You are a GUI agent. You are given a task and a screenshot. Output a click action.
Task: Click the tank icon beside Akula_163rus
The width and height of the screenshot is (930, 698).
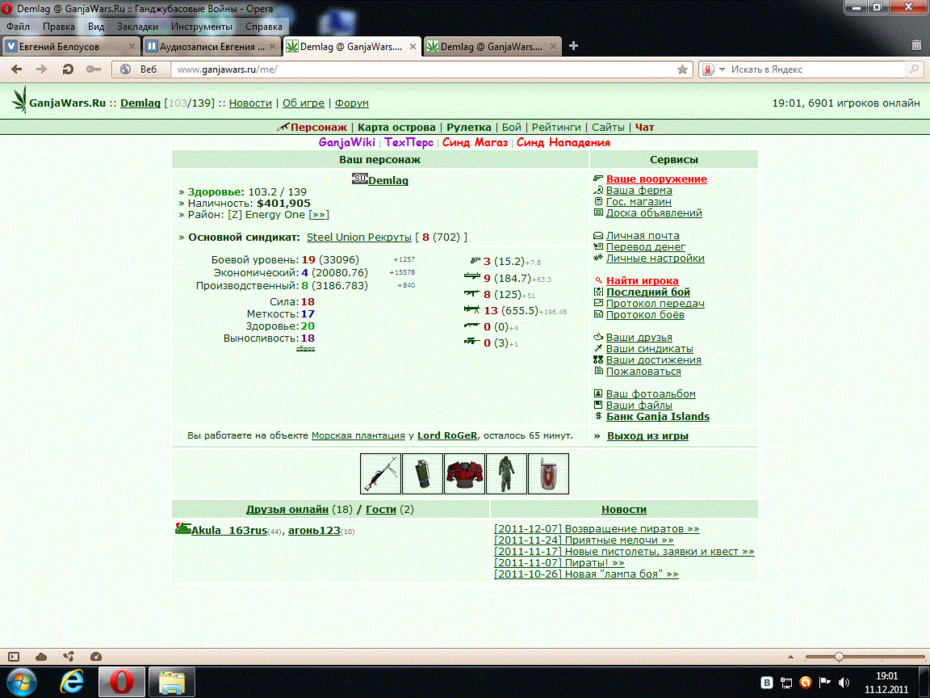click(x=183, y=528)
